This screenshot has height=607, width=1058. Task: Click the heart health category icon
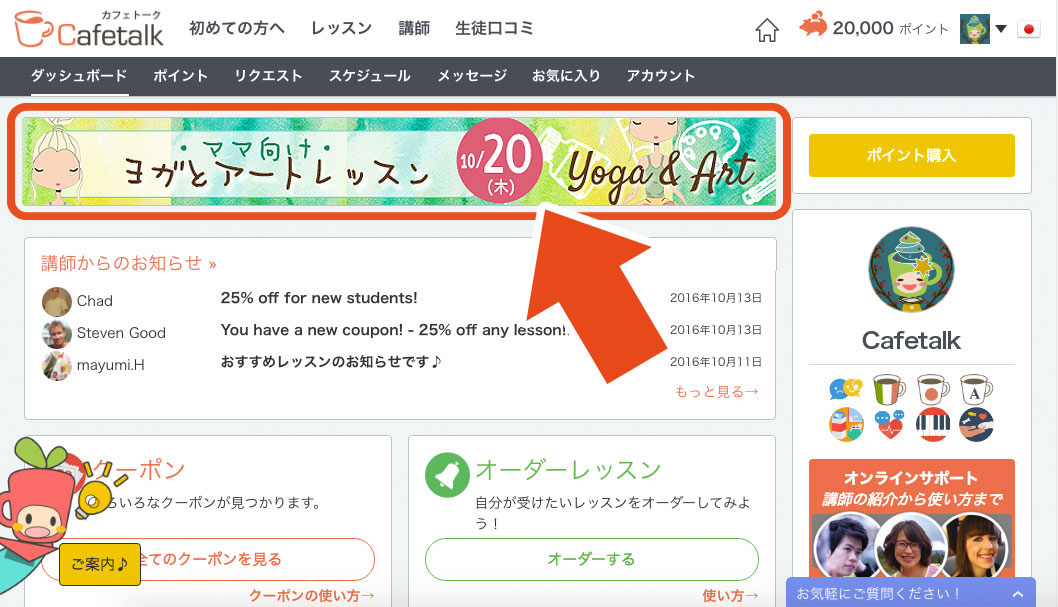889,425
